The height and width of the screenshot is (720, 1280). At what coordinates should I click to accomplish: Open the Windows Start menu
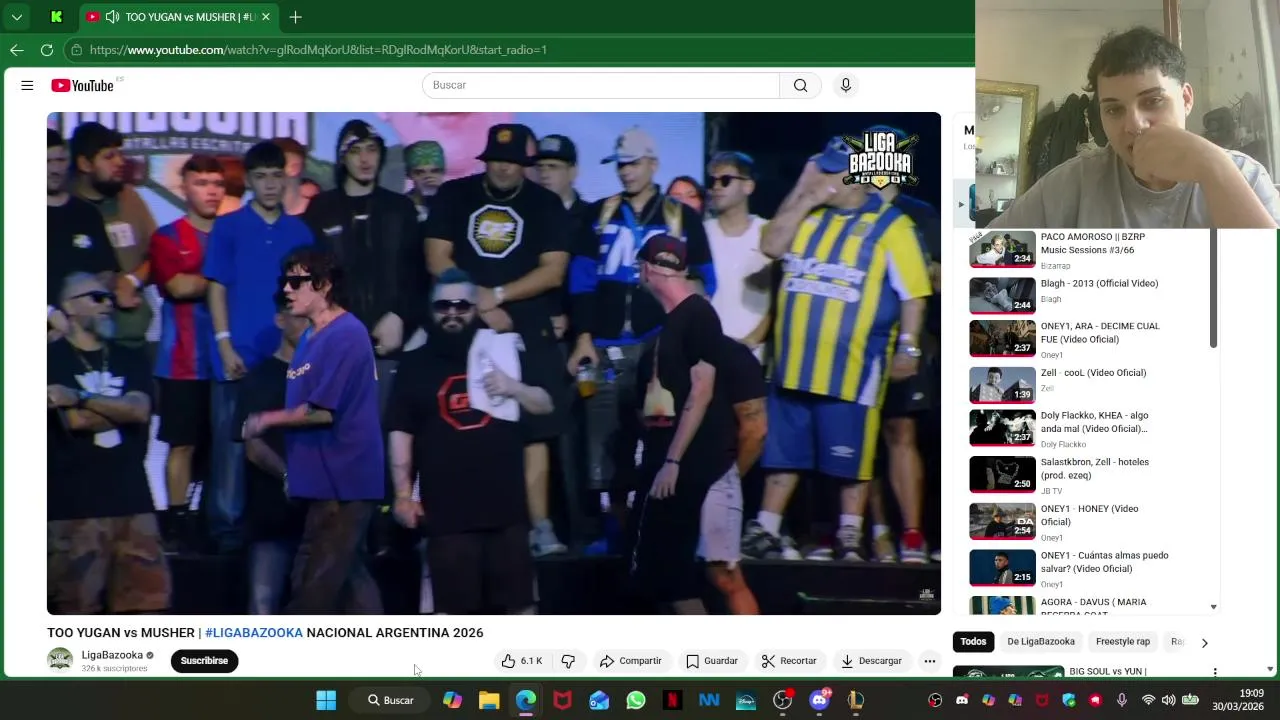pyautogui.click(x=326, y=700)
